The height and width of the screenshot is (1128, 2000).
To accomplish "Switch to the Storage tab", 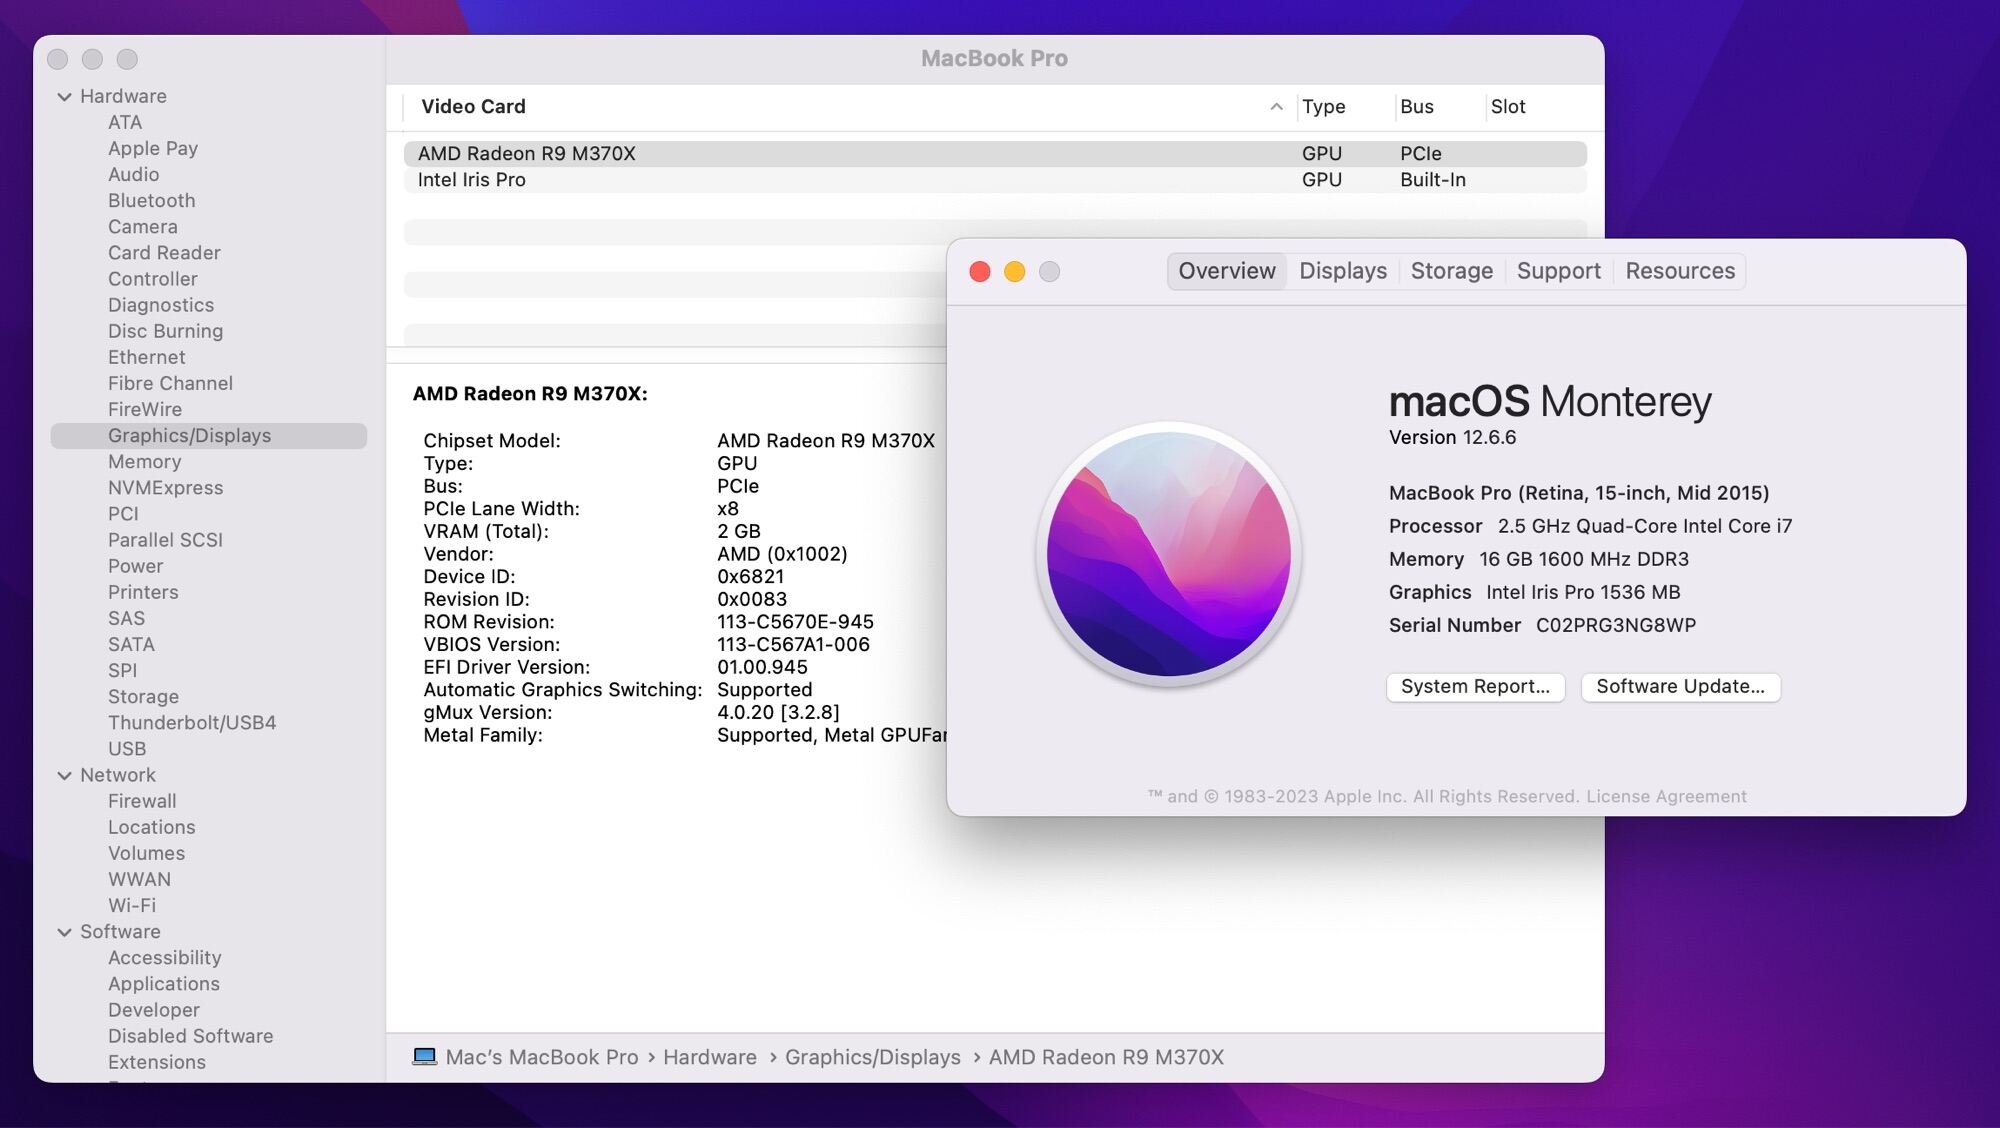I will click(1452, 271).
